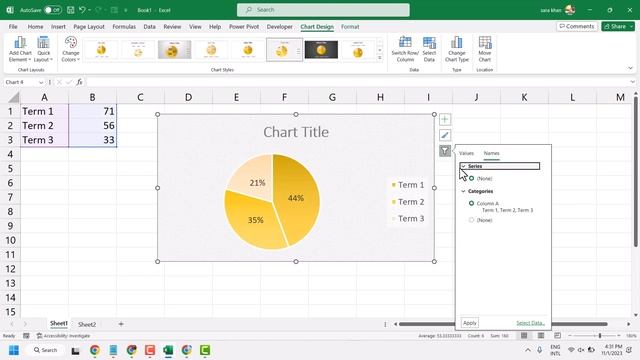Select the Column A category radio button
Viewport: 640px width, 360px height.
click(471, 203)
